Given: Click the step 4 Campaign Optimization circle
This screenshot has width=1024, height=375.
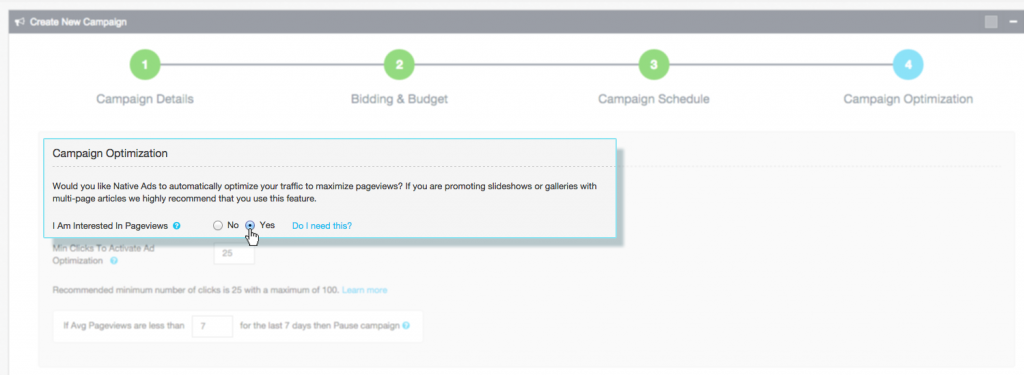Looking at the screenshot, I should point(908,65).
